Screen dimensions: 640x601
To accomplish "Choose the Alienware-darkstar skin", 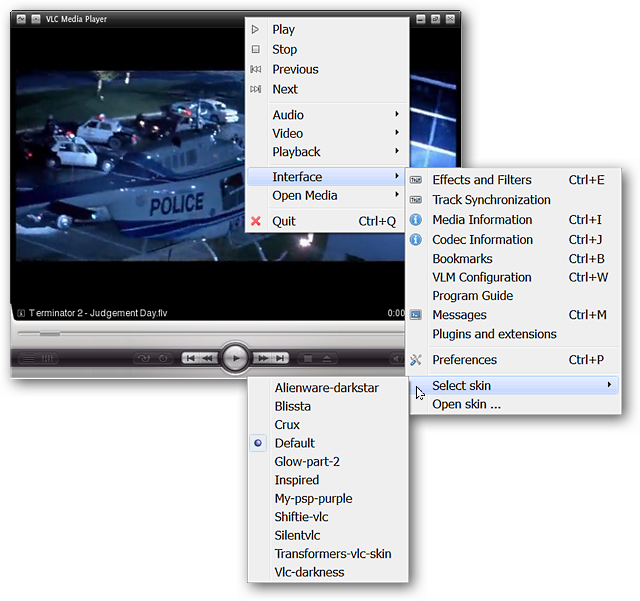I will 326,388.
